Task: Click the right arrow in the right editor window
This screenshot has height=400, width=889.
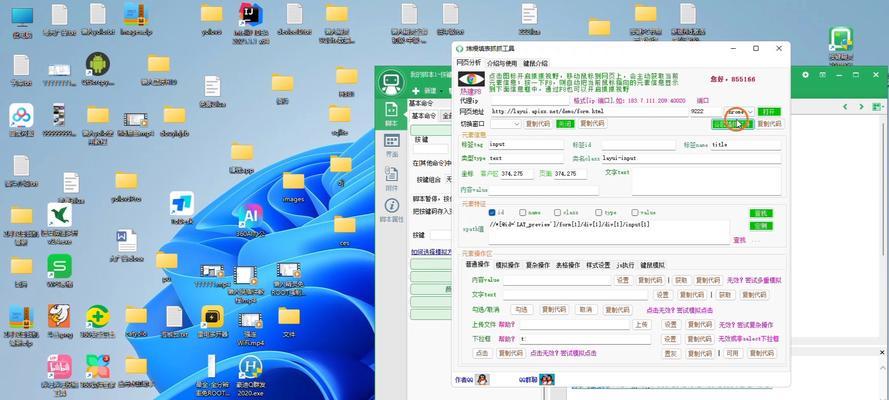Action: (x=862, y=107)
